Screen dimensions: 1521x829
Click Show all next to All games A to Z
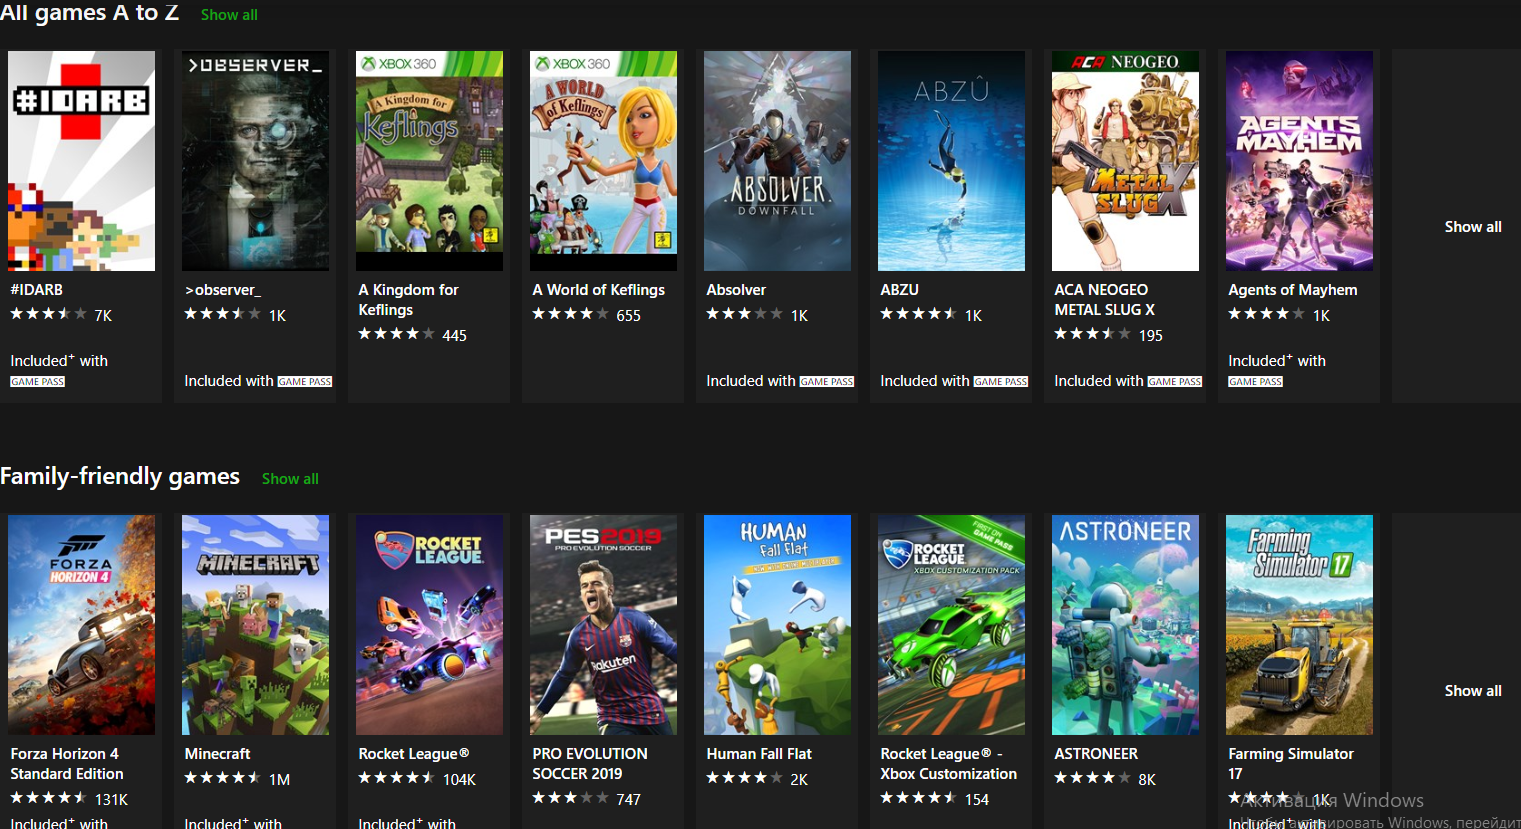229,15
